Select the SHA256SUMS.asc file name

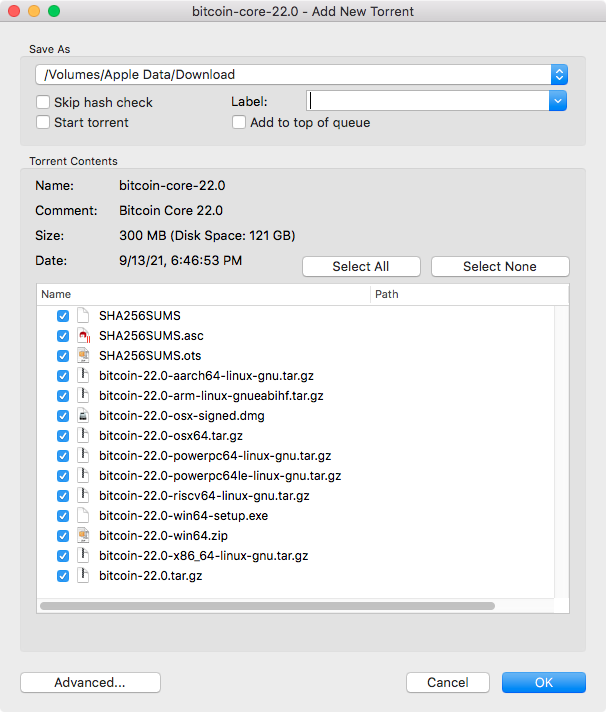[151, 336]
